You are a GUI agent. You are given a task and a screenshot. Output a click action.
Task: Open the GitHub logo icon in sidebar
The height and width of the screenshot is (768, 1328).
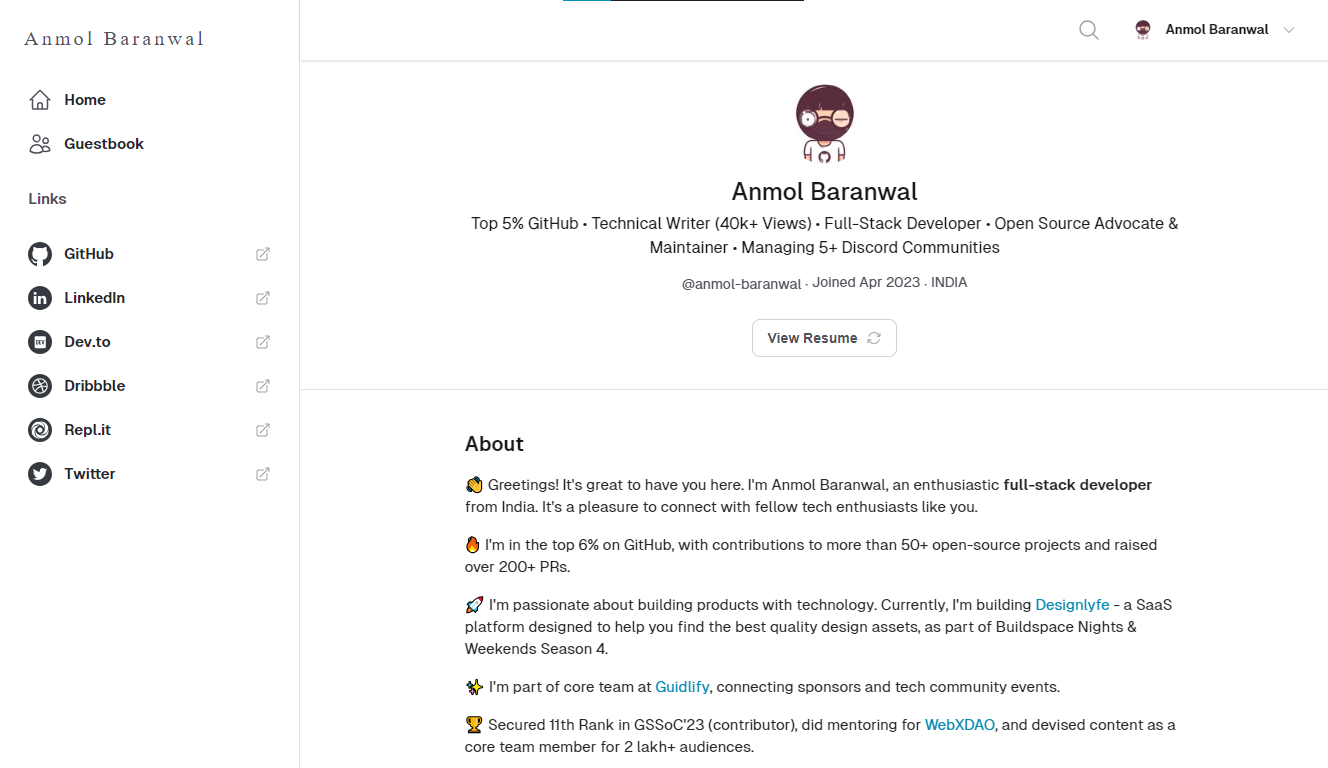pos(40,254)
